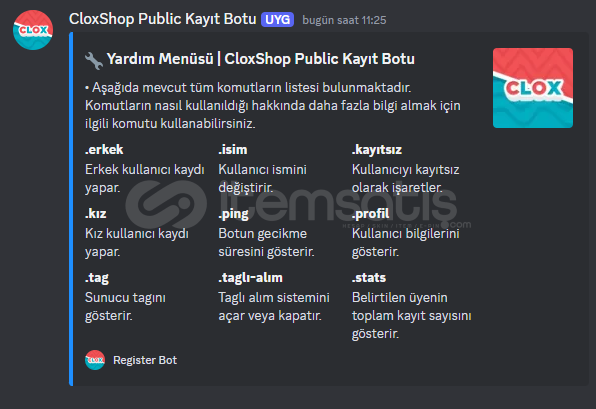The width and height of the screenshot is (596, 409).
Task: Open the CLOX embed thumbnail image
Action: 533,88
